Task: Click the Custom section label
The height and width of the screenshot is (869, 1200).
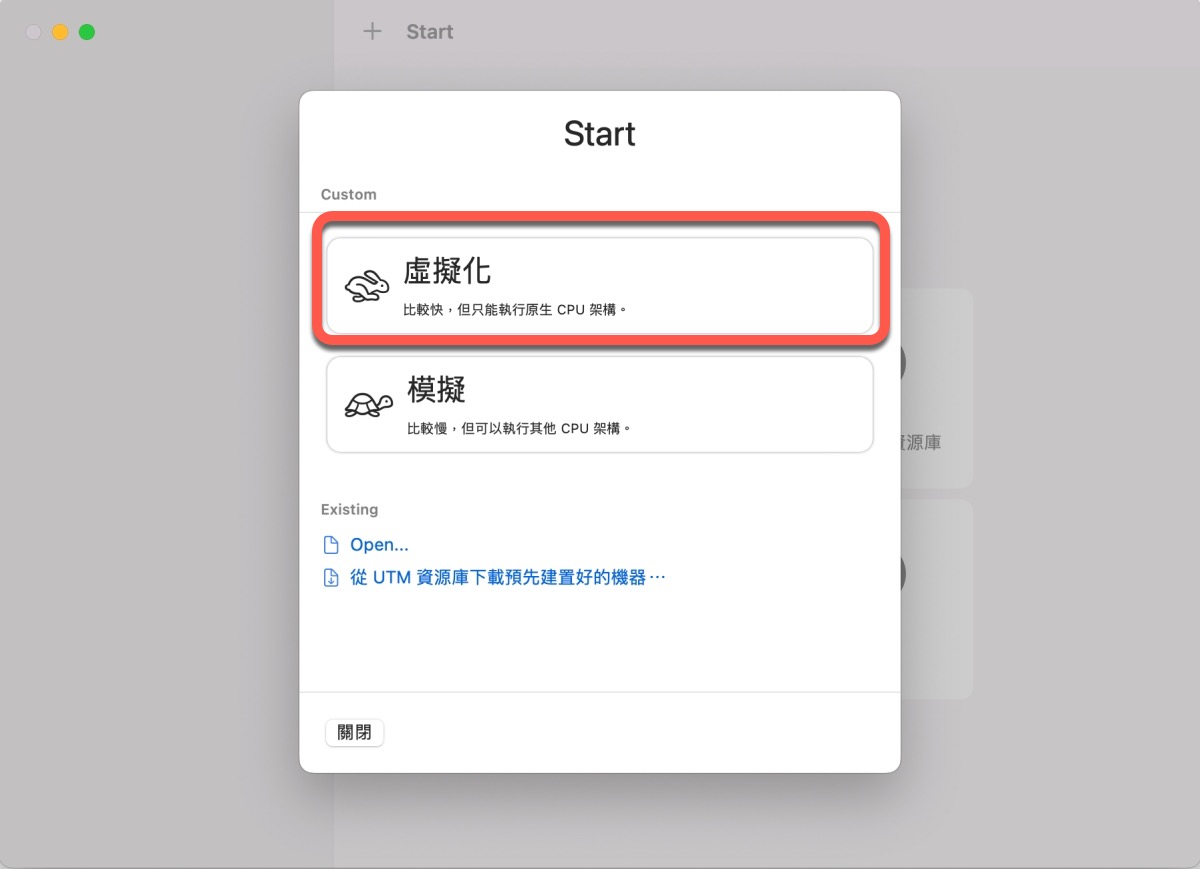Action: coord(349,194)
